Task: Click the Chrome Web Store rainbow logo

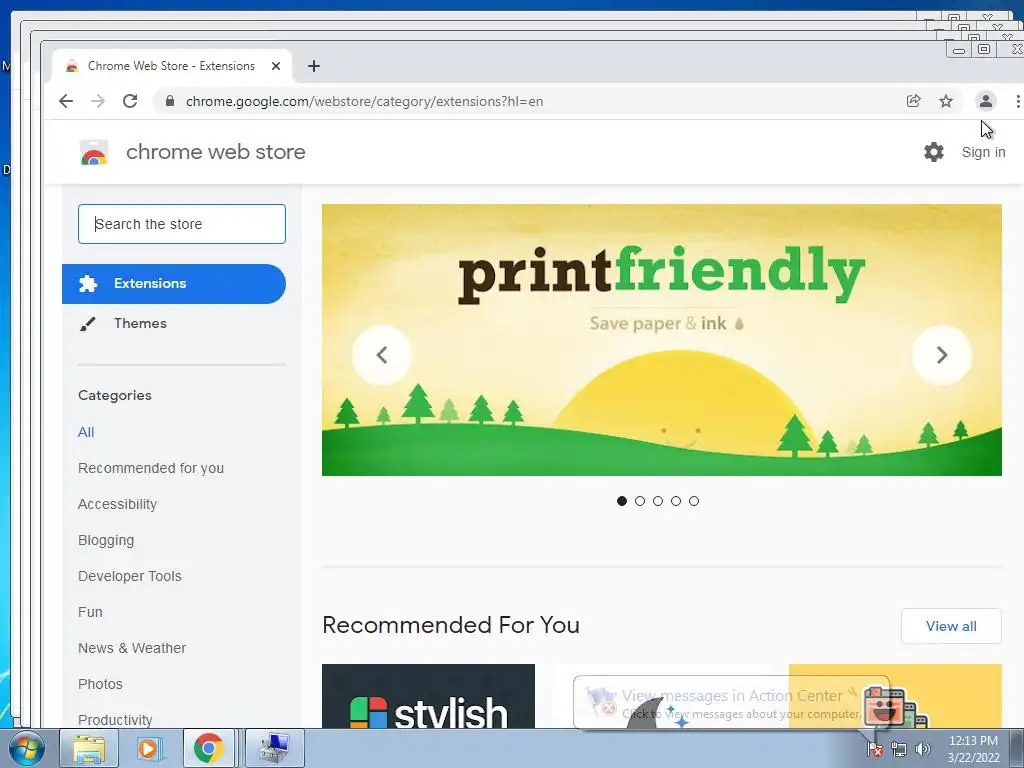Action: tap(93, 152)
